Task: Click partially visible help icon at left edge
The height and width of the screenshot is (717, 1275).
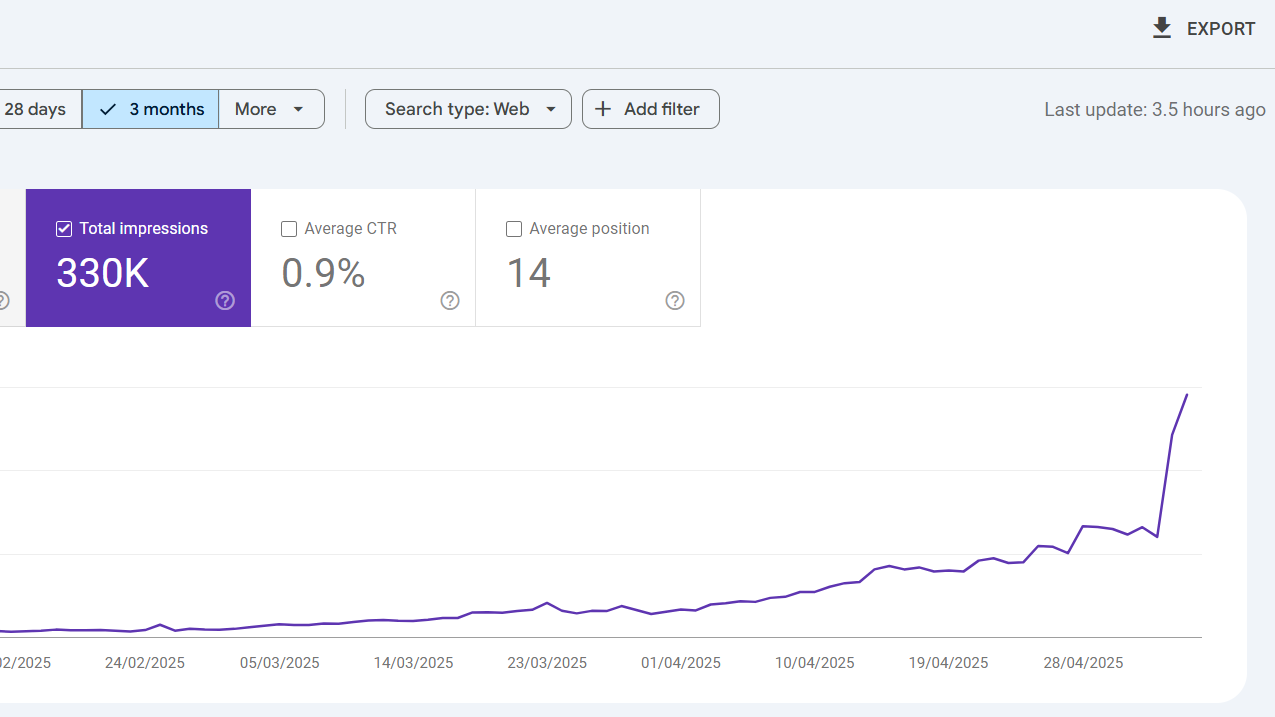Action: [3, 301]
